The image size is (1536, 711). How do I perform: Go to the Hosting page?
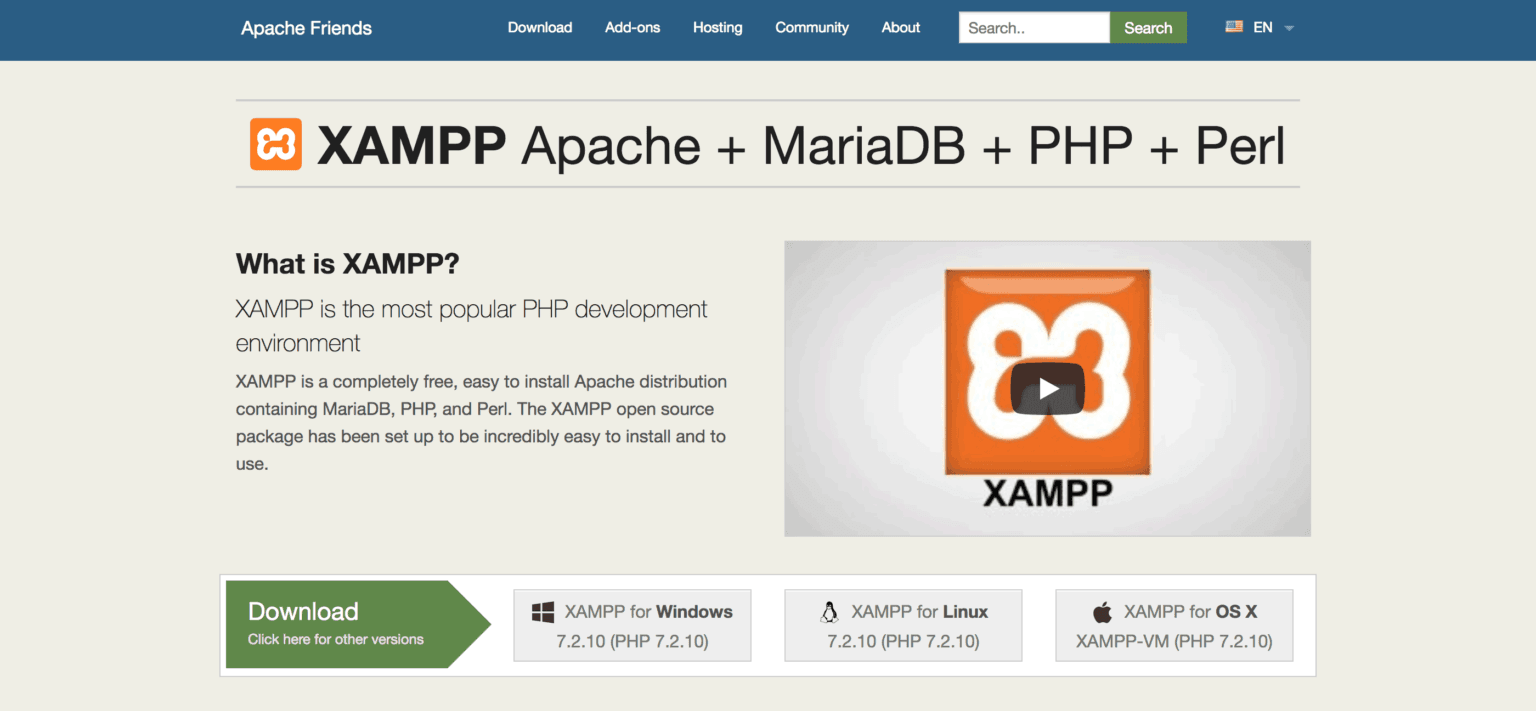717,28
